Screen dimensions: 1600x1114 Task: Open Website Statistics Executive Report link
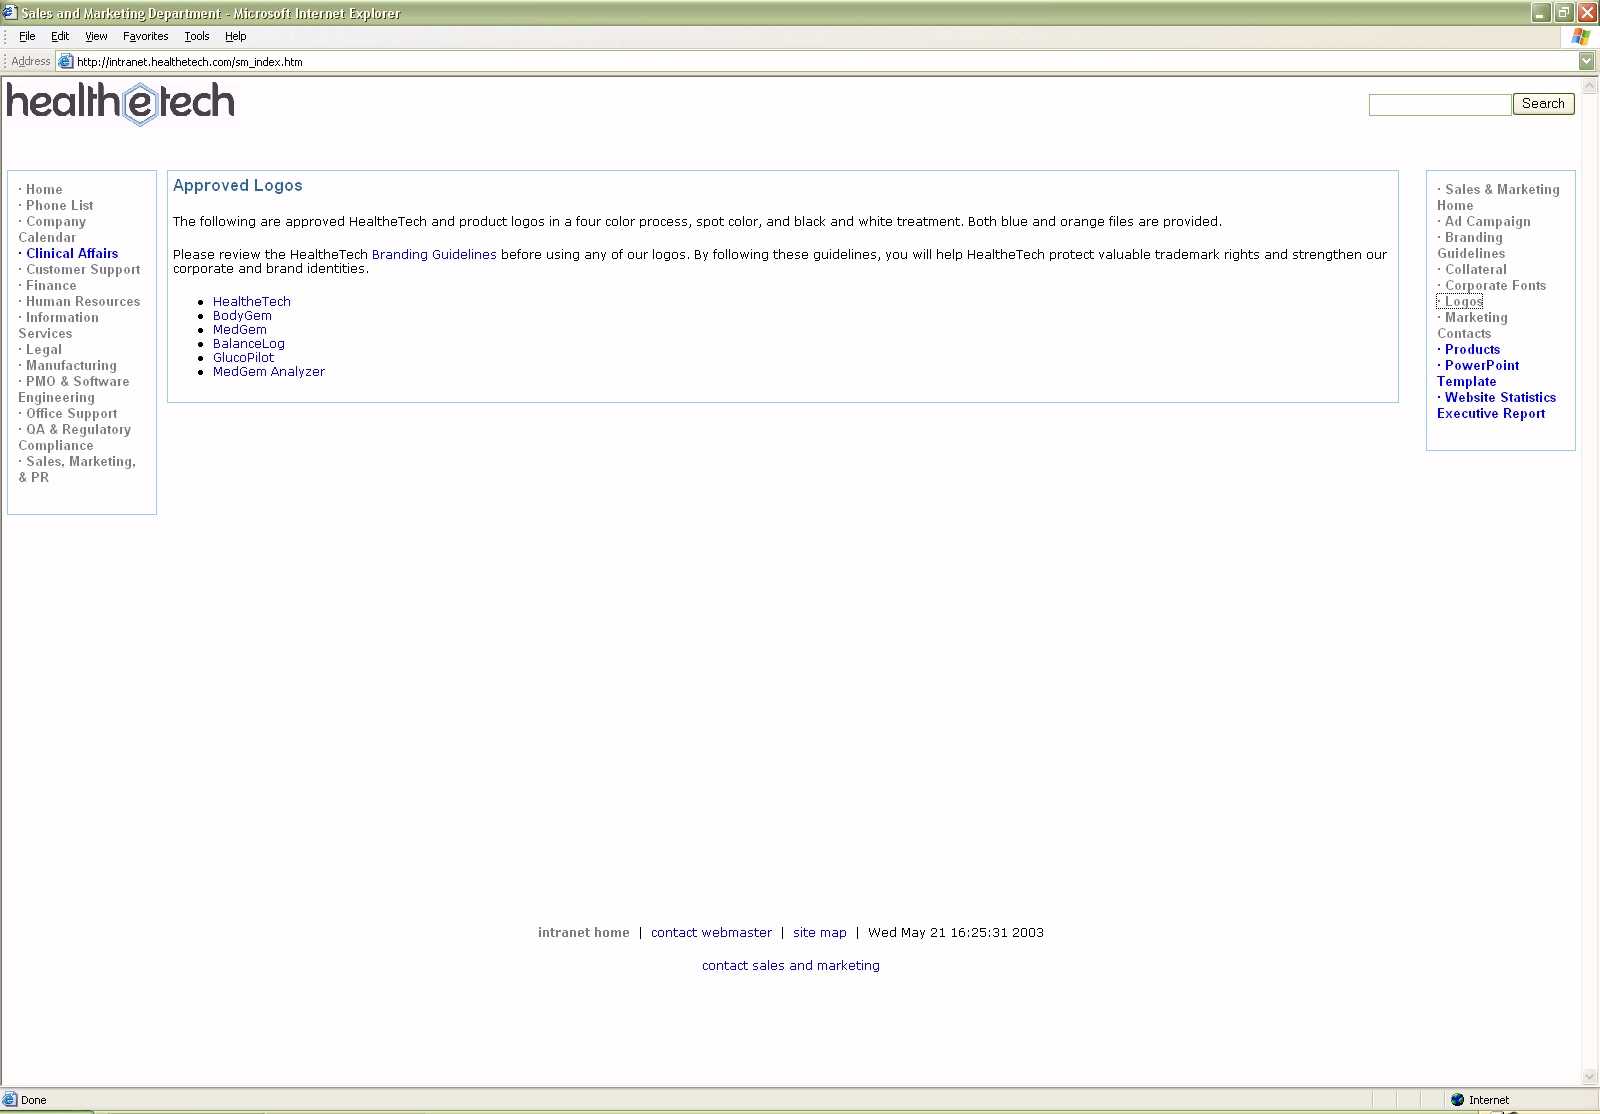click(x=1499, y=398)
